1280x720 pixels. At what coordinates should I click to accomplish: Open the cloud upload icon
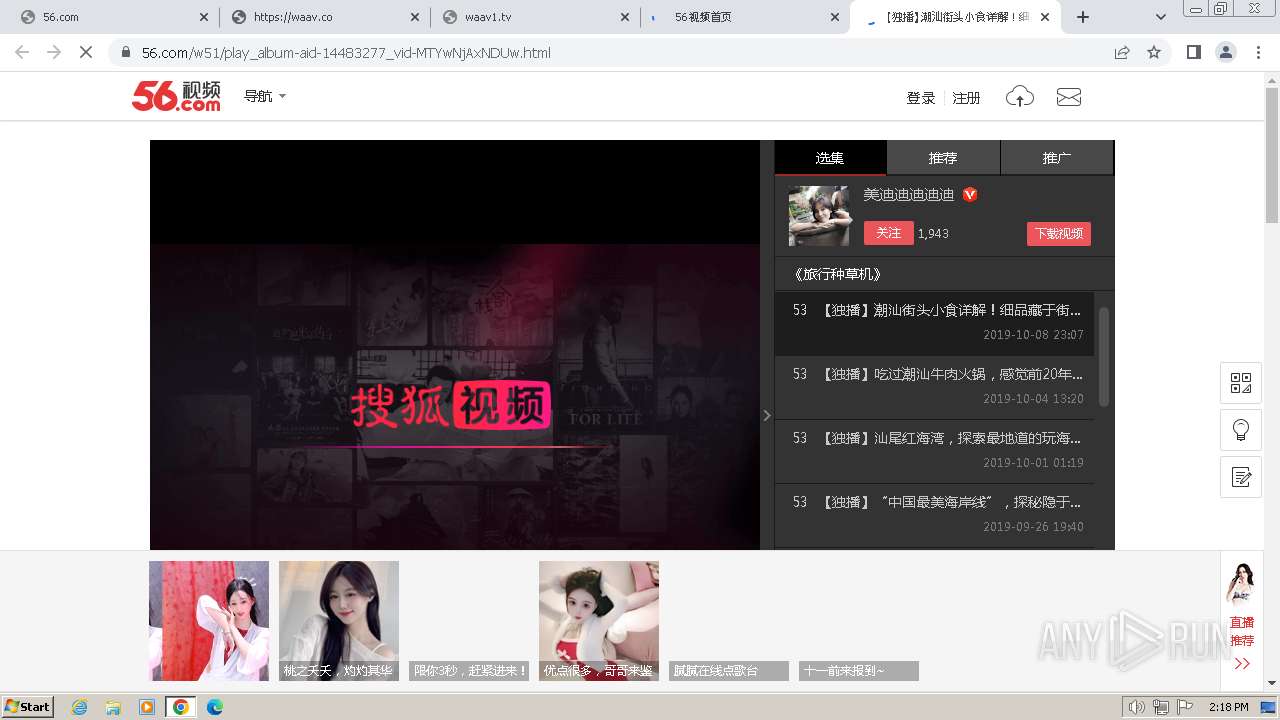[1019, 97]
